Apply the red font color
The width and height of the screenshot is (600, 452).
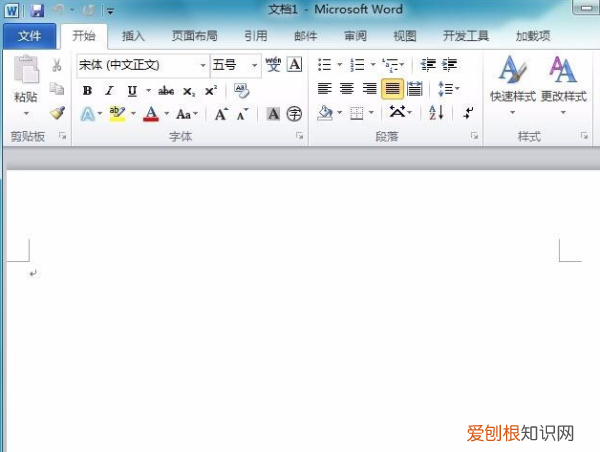pos(151,114)
